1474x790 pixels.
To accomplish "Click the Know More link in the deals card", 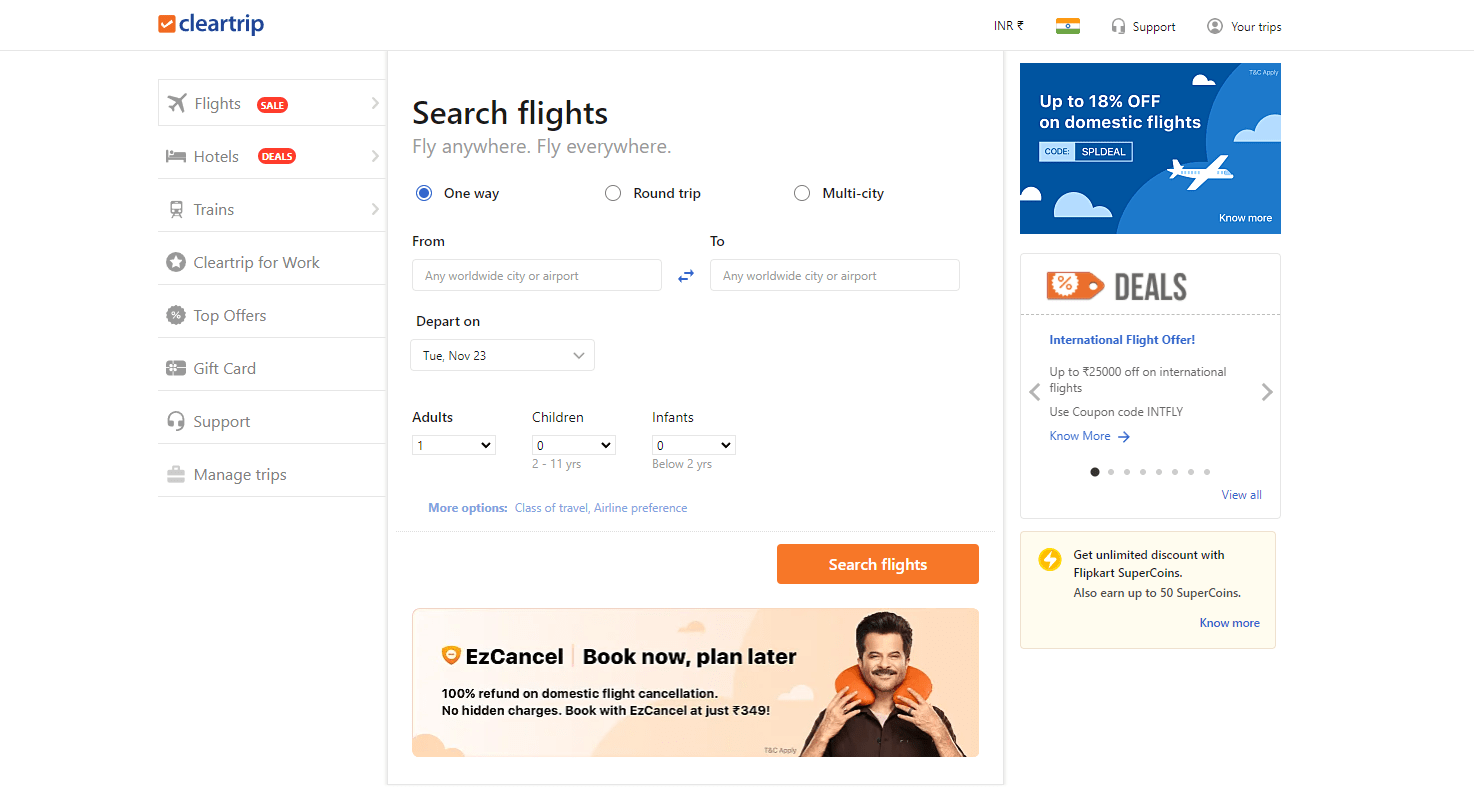I will pyautogui.click(x=1082, y=436).
